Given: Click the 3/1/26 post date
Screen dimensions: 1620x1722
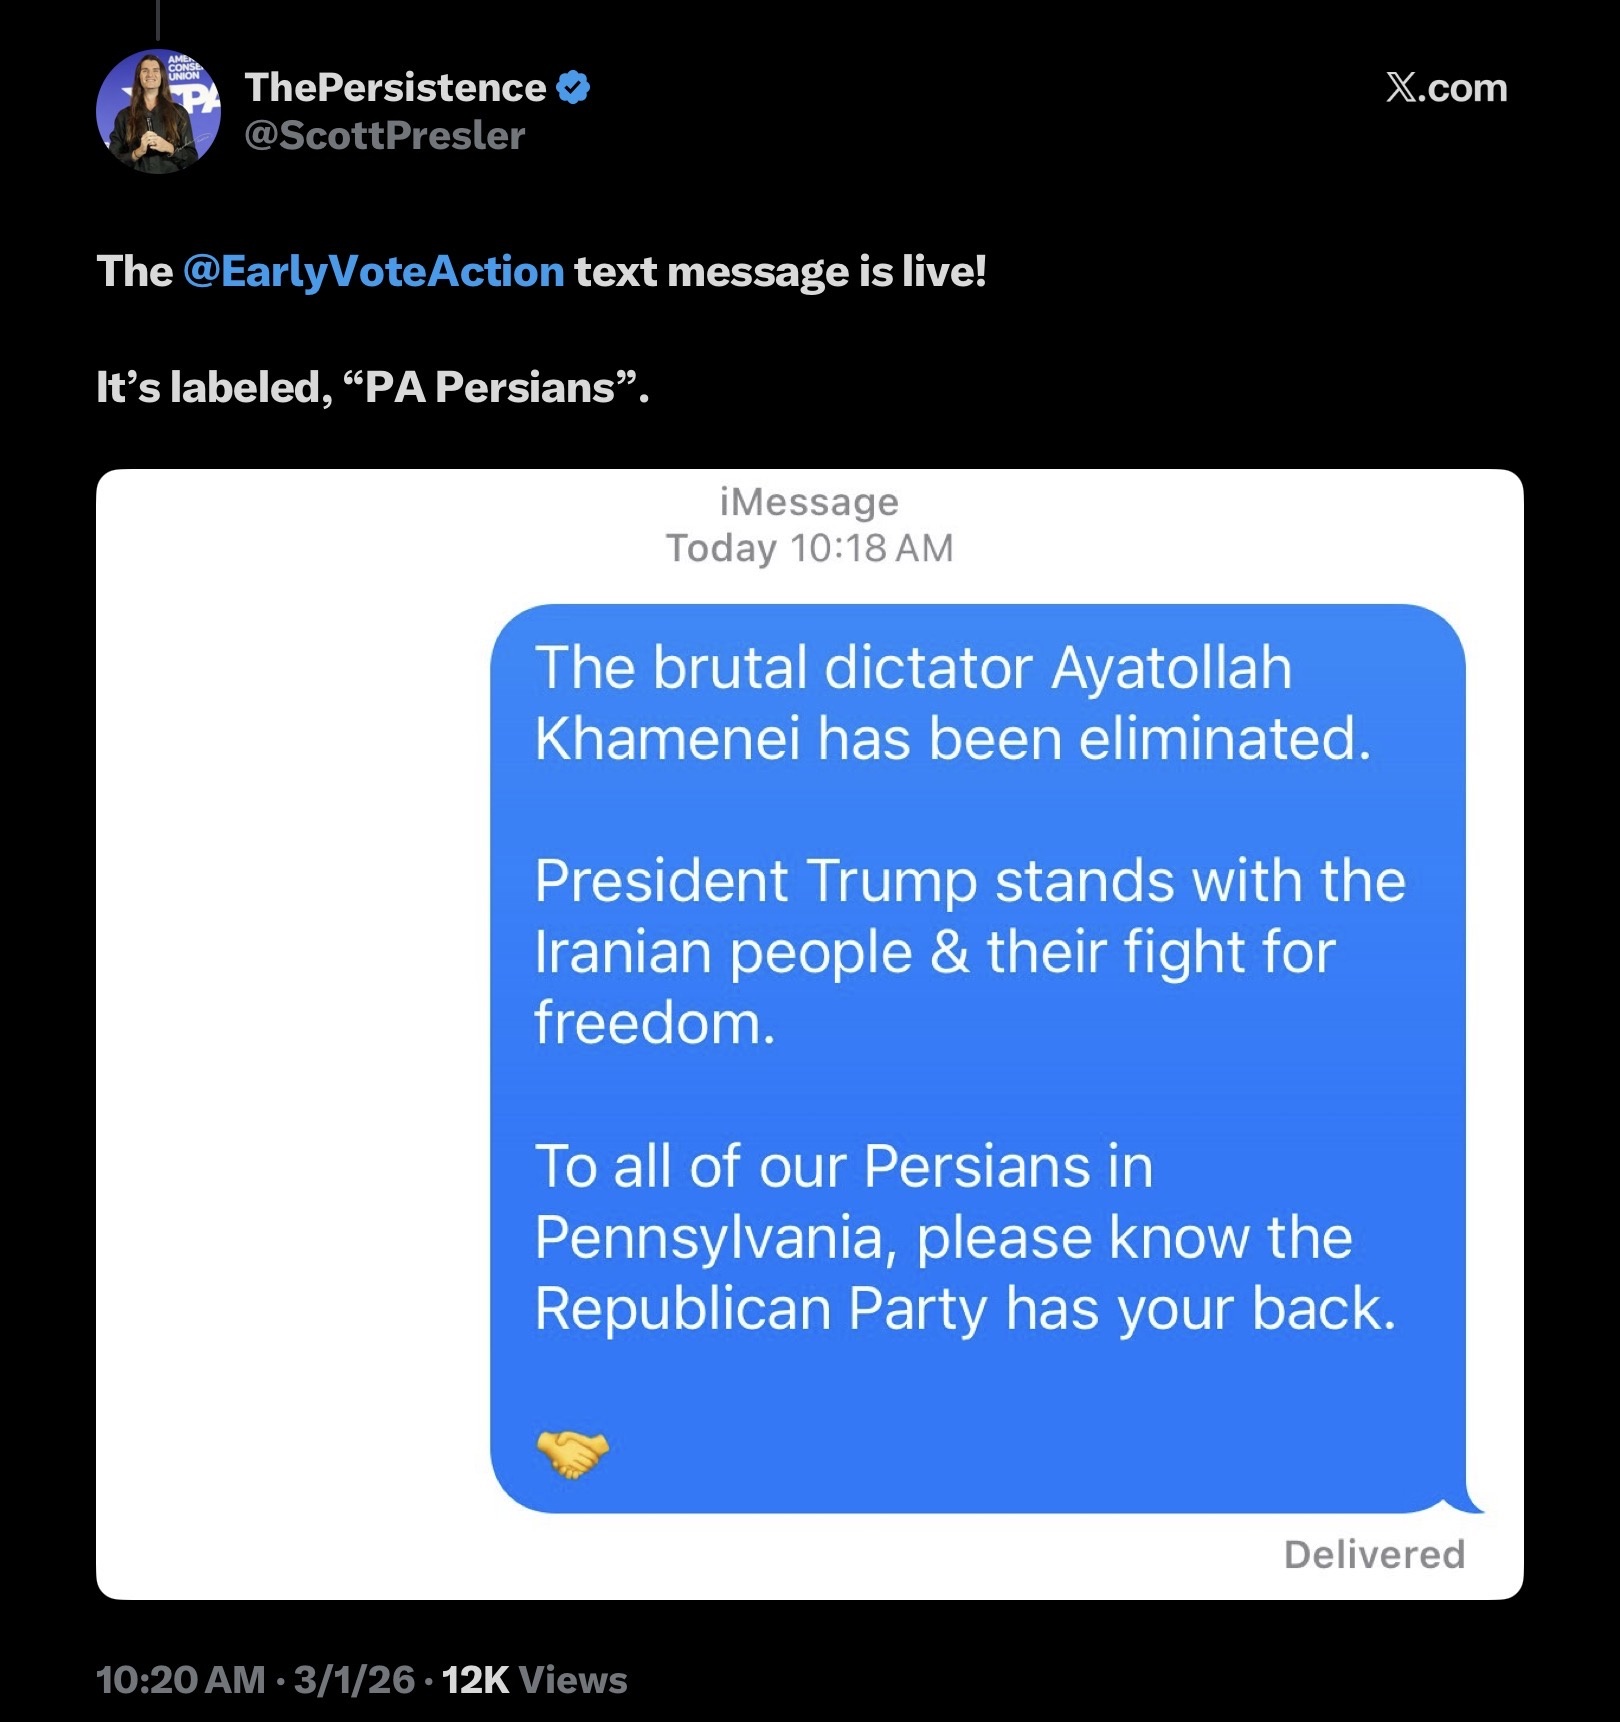Looking at the screenshot, I should 354,1680.
